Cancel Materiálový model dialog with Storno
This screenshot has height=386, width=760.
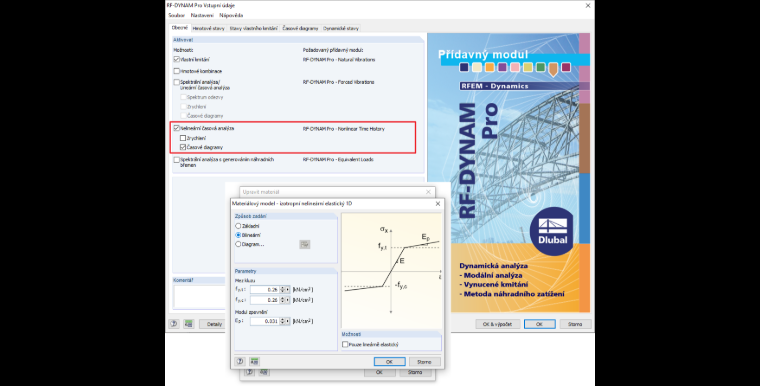tap(424, 362)
